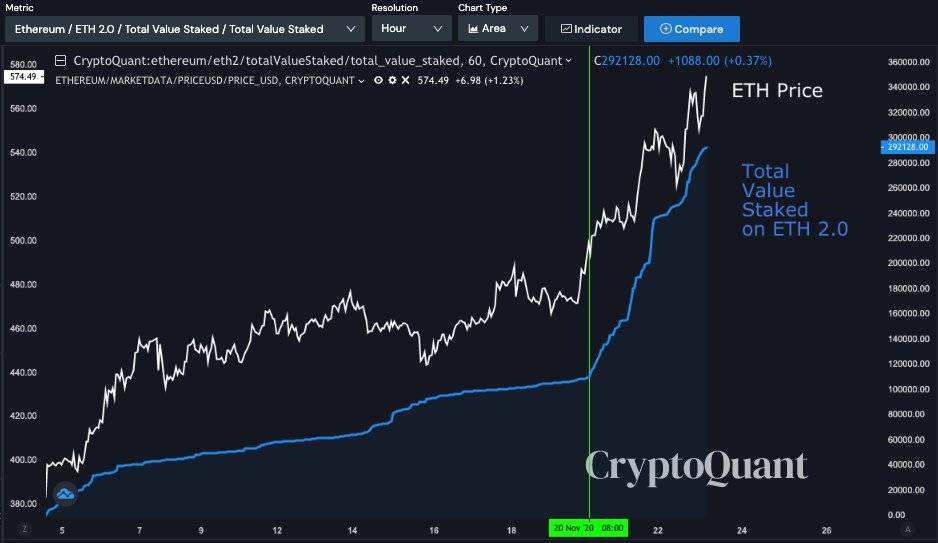Toggle visibility eye for PRICE_USD series
This screenshot has height=543, width=938.
[378, 80]
